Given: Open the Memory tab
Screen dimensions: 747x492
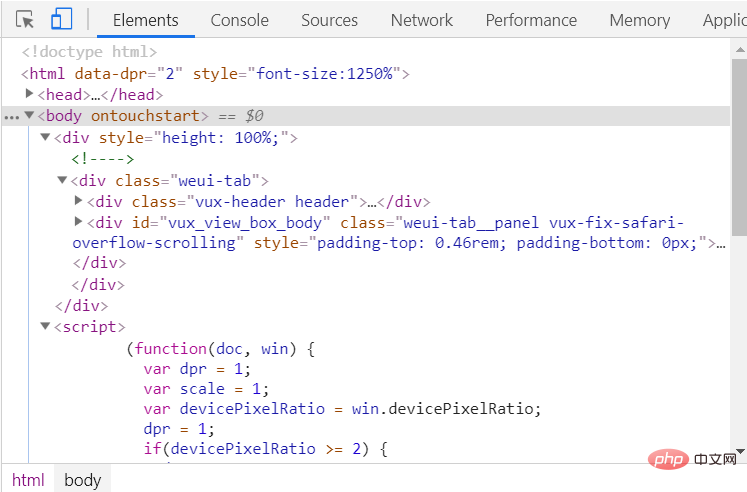Looking at the screenshot, I should pyautogui.click(x=640, y=20).
